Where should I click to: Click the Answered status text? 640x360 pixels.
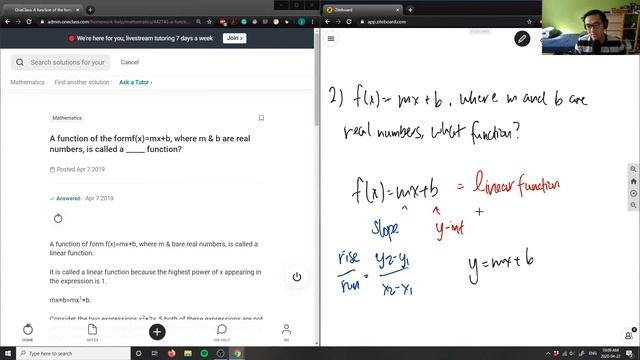coord(68,198)
